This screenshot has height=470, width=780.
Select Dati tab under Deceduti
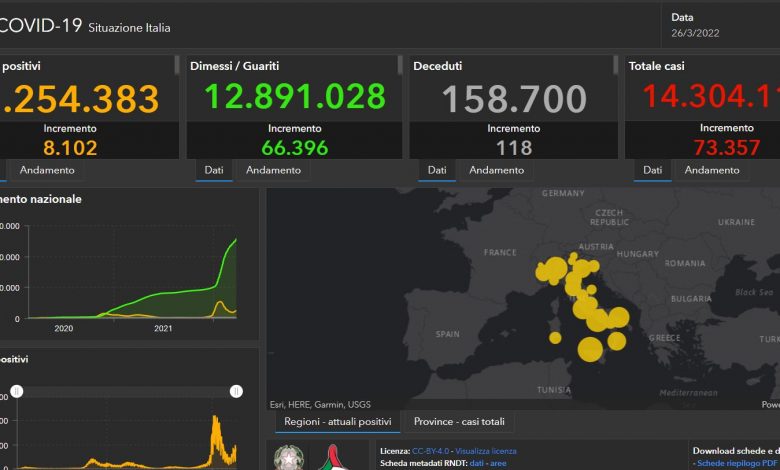[437, 170]
